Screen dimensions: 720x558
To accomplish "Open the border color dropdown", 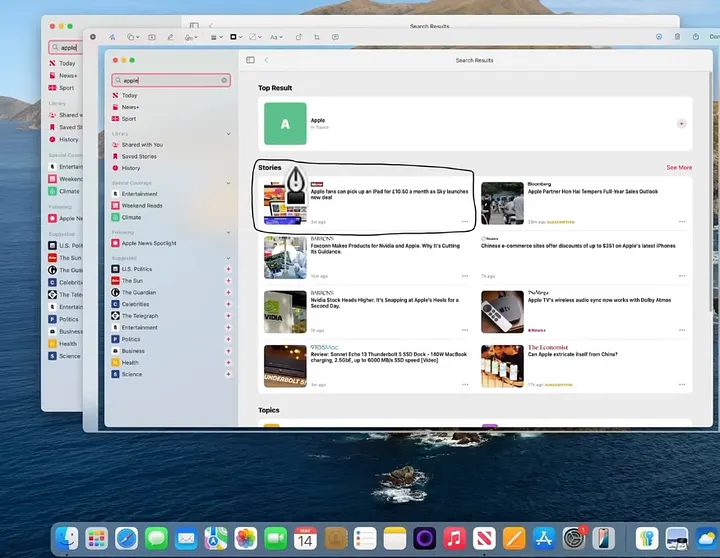I will point(236,37).
